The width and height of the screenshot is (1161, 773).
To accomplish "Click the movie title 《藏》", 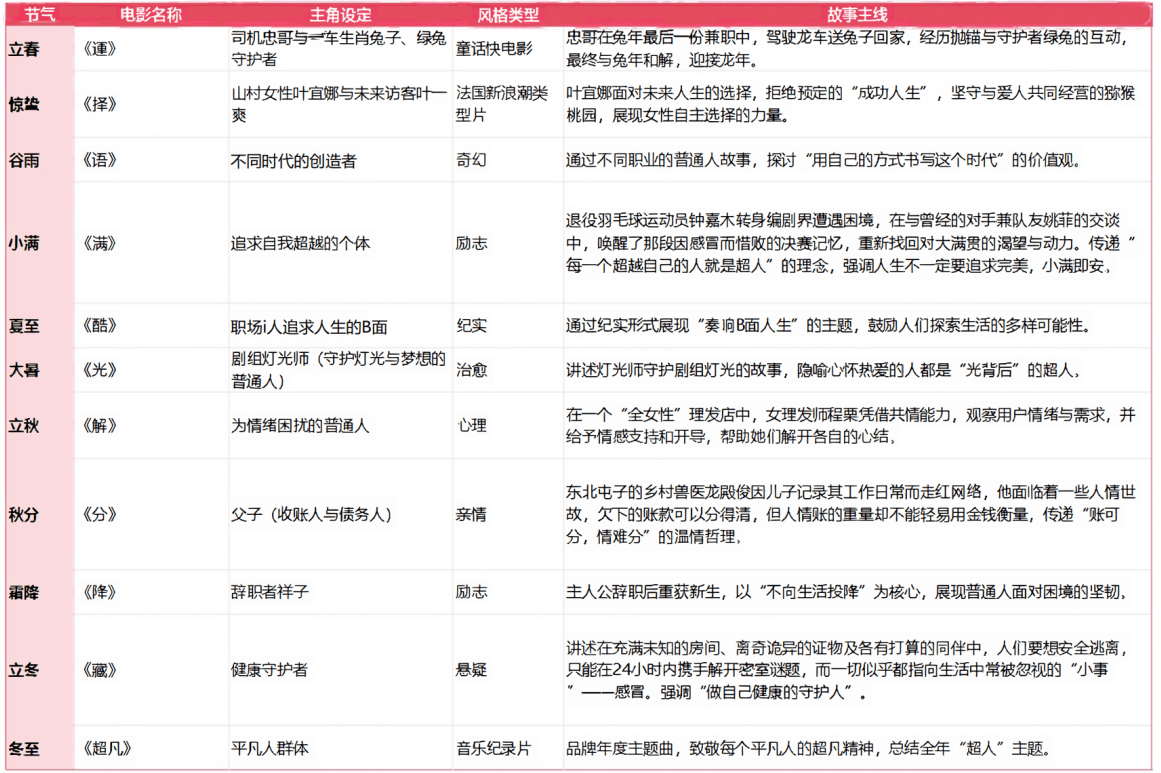I will [99, 669].
